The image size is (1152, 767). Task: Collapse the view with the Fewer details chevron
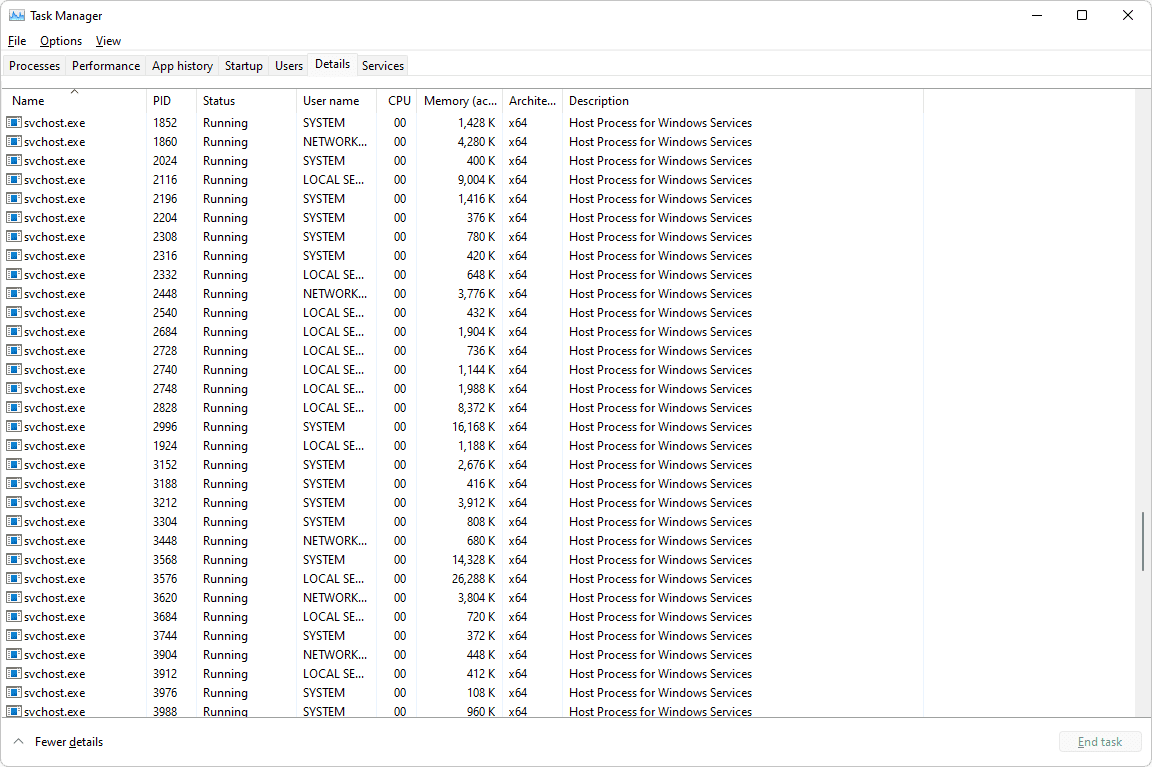tap(18, 741)
